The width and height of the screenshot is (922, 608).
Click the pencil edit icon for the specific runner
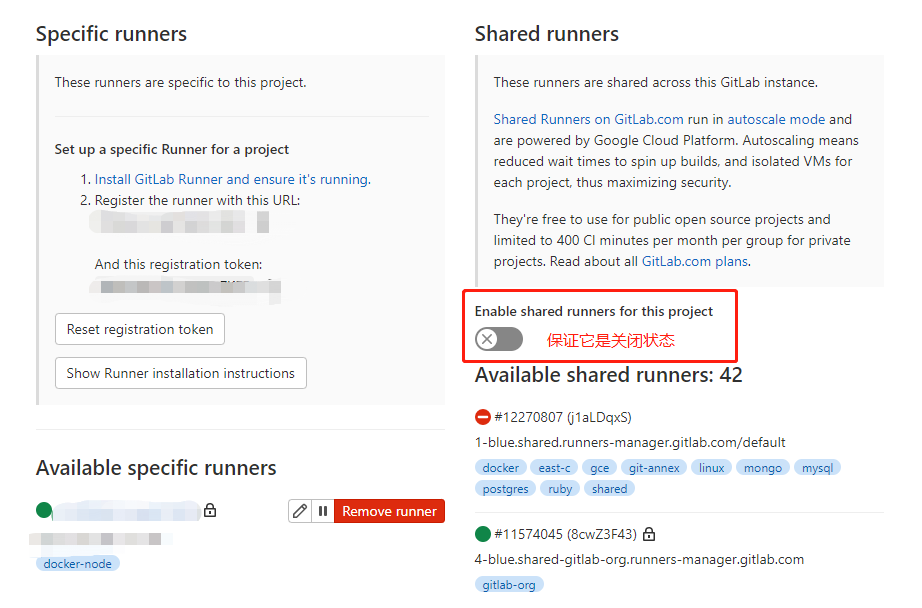(300, 511)
